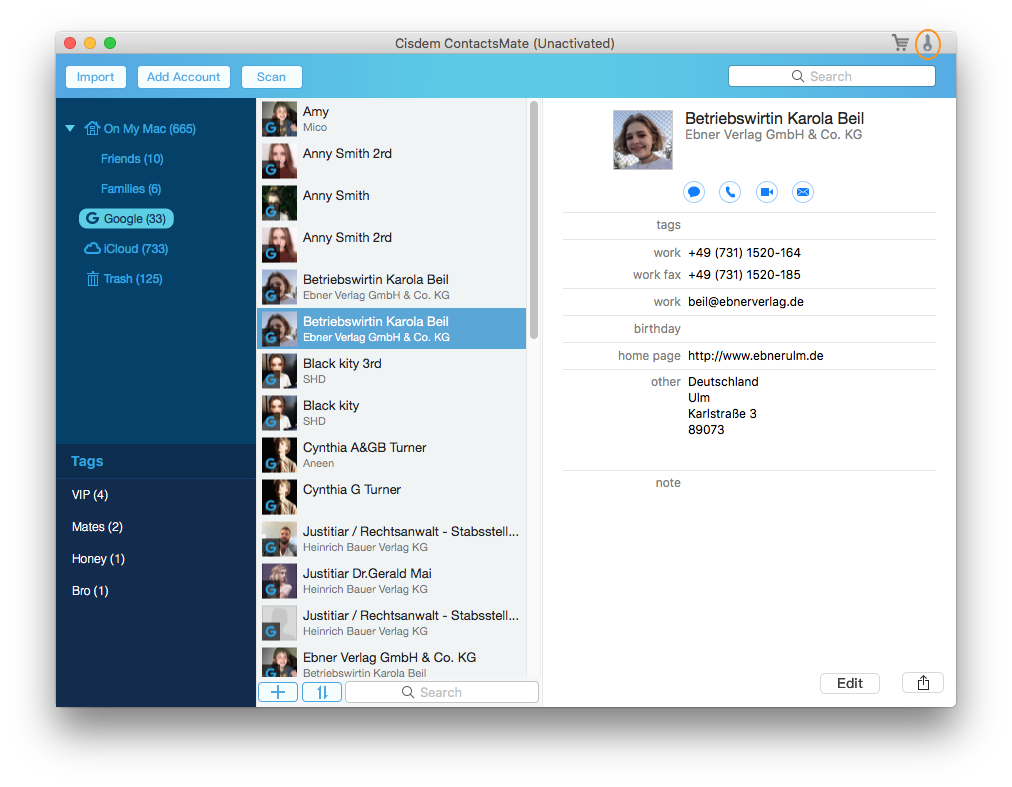
Task: Focus the top toolbar Search field
Action: (x=831, y=76)
